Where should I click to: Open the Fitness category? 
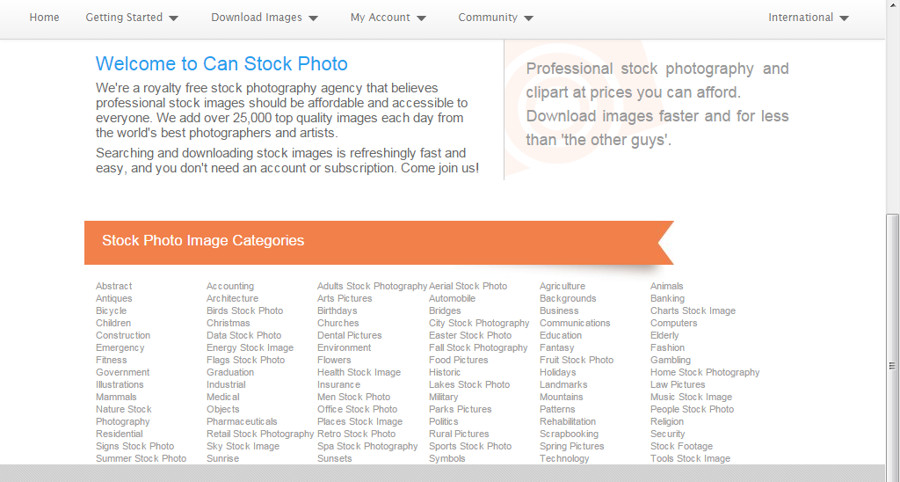click(111, 360)
